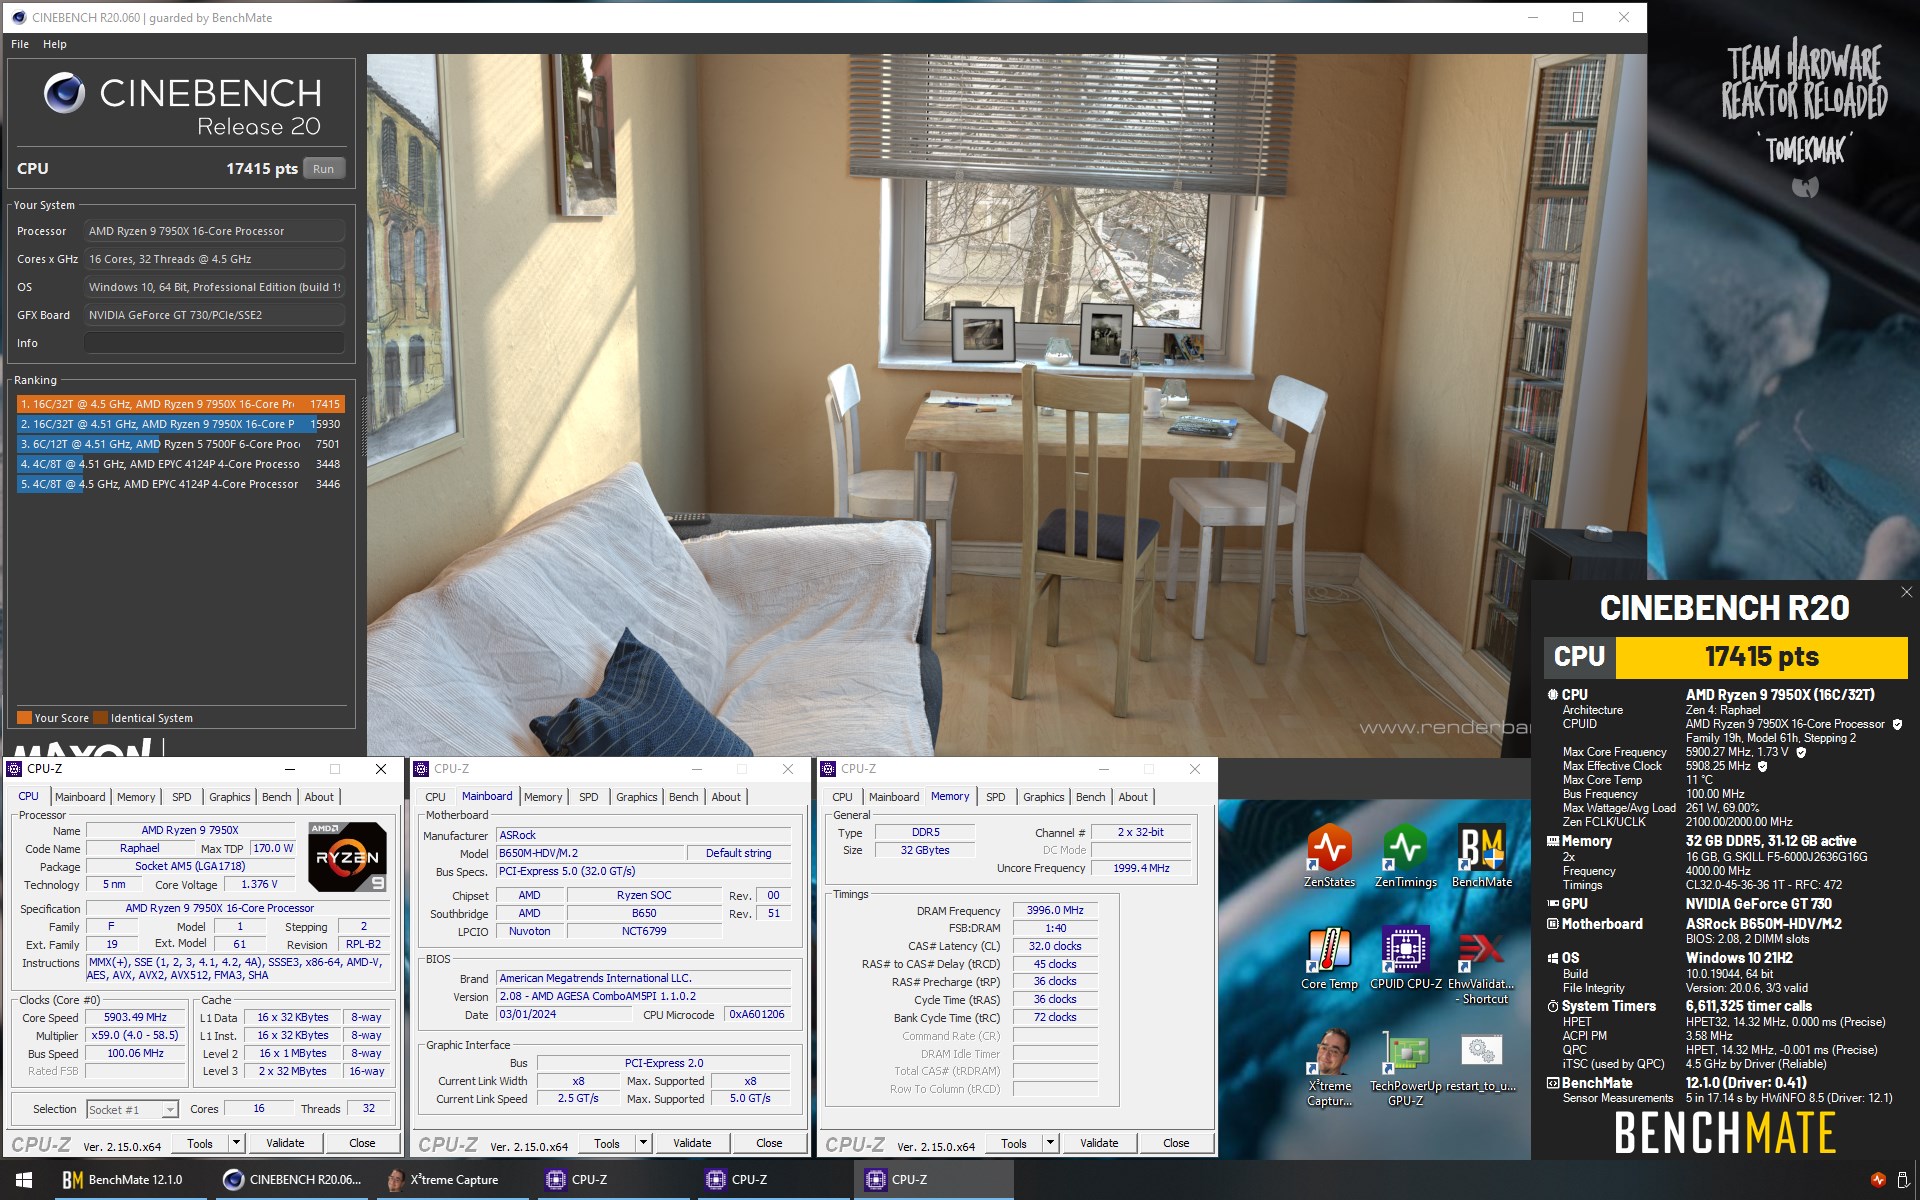The height and width of the screenshot is (1200, 1920).
Task: Open Windows Start menu
Action: point(24,1180)
